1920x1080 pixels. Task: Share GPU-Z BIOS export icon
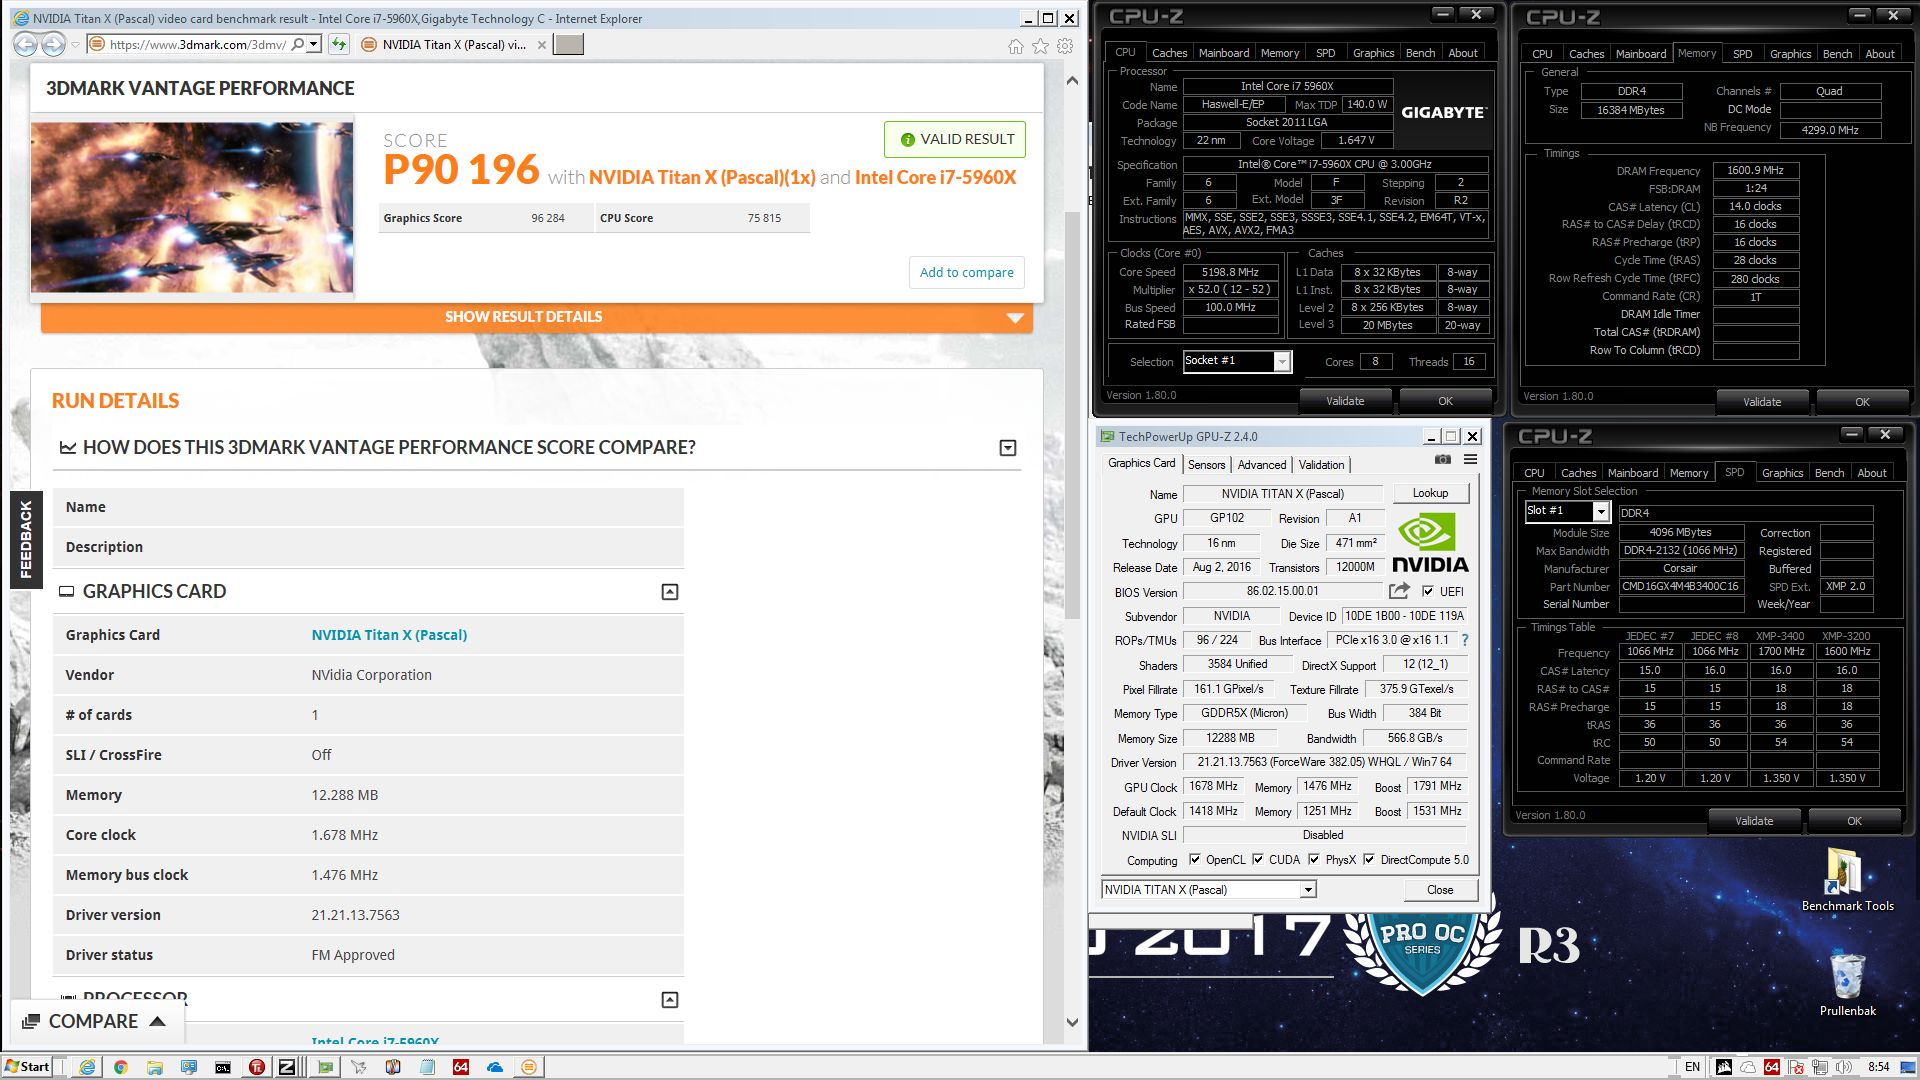point(1399,591)
